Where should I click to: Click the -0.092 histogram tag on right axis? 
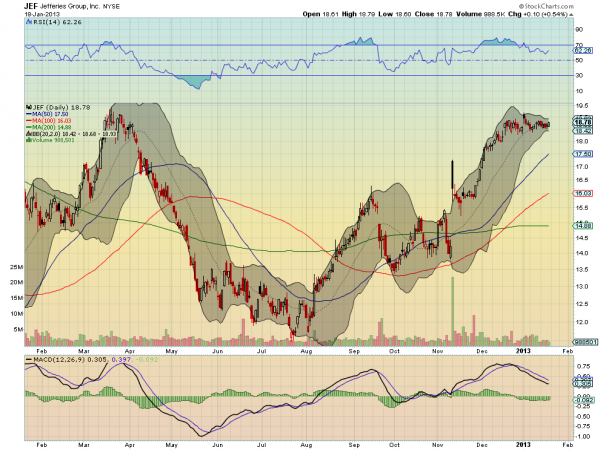(584, 400)
